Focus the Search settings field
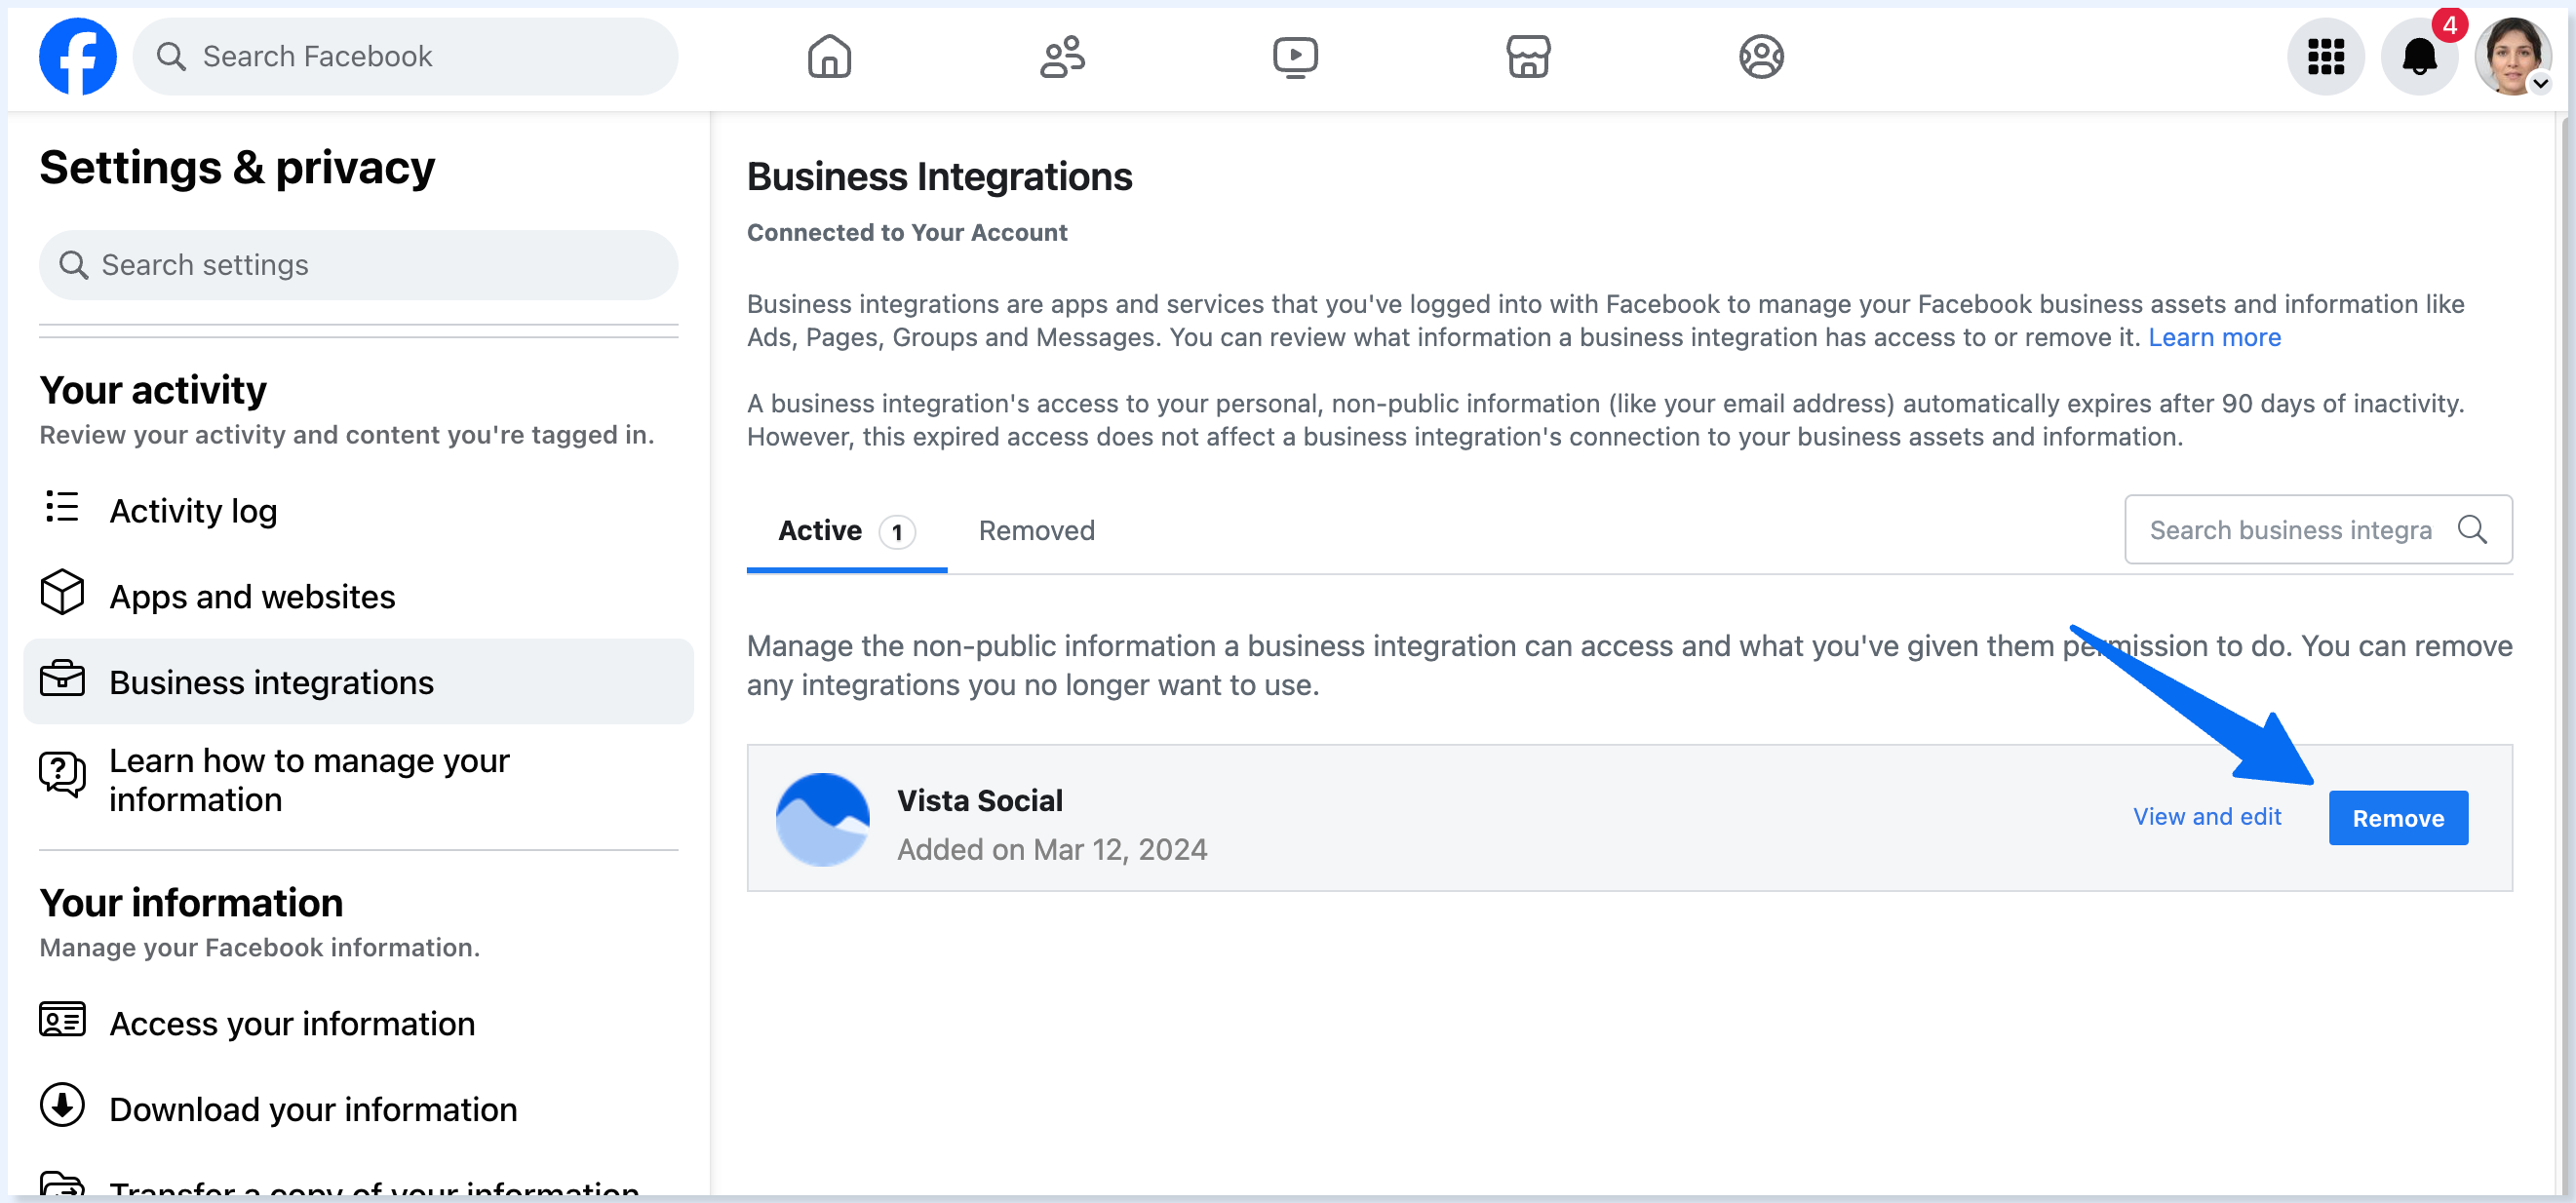This screenshot has width=2576, height=1203. point(358,265)
